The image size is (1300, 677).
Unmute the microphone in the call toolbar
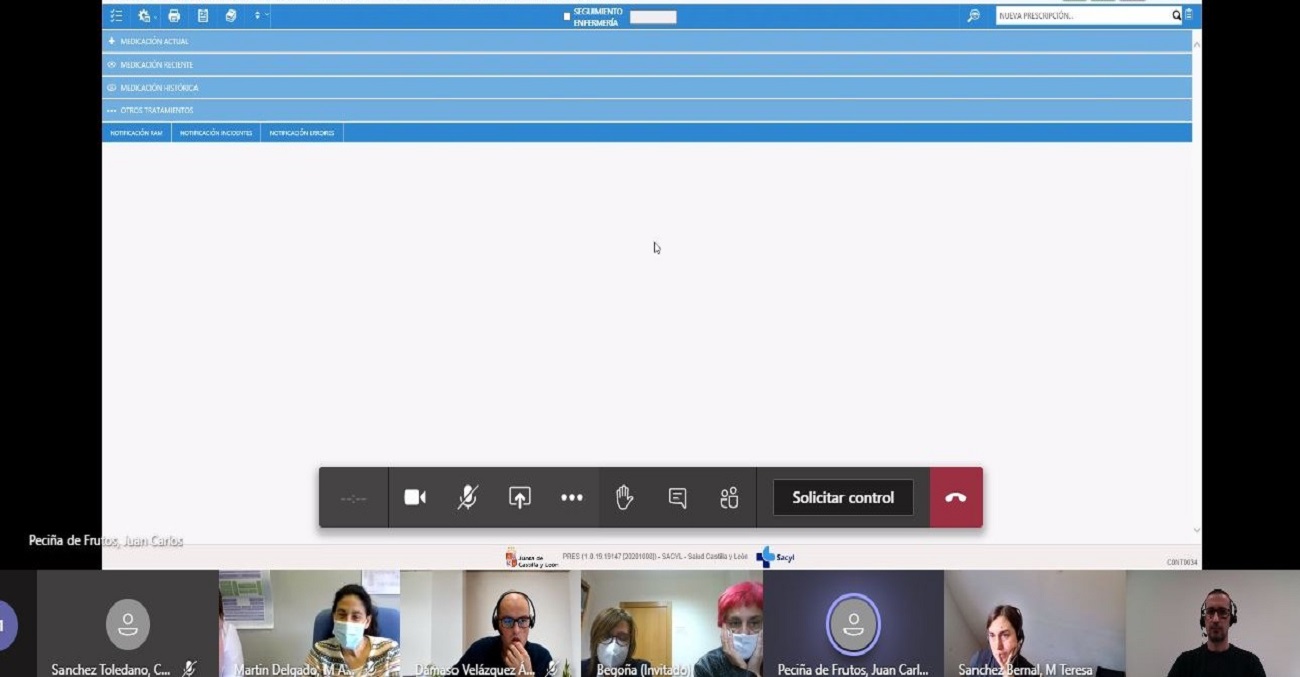467,498
